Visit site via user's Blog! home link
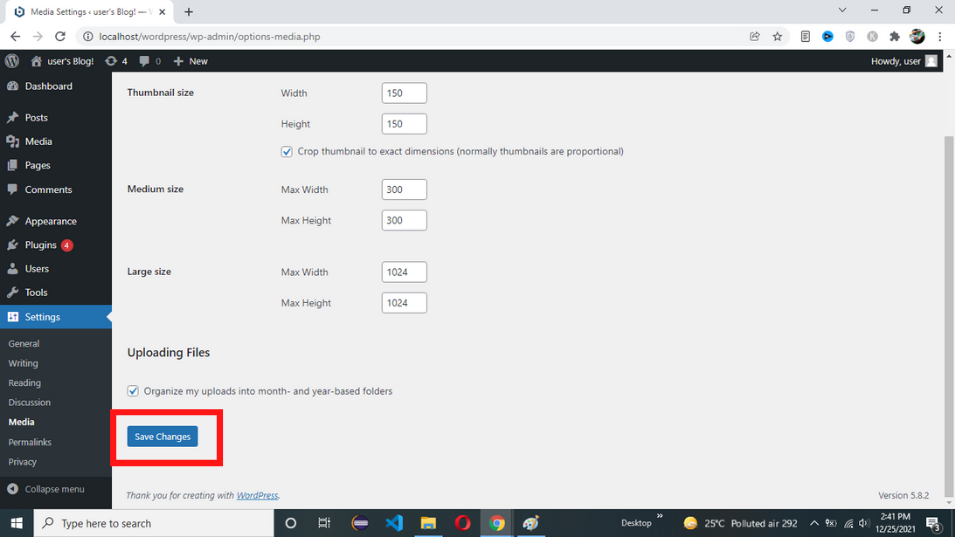This screenshot has width=956, height=537. 62,61
